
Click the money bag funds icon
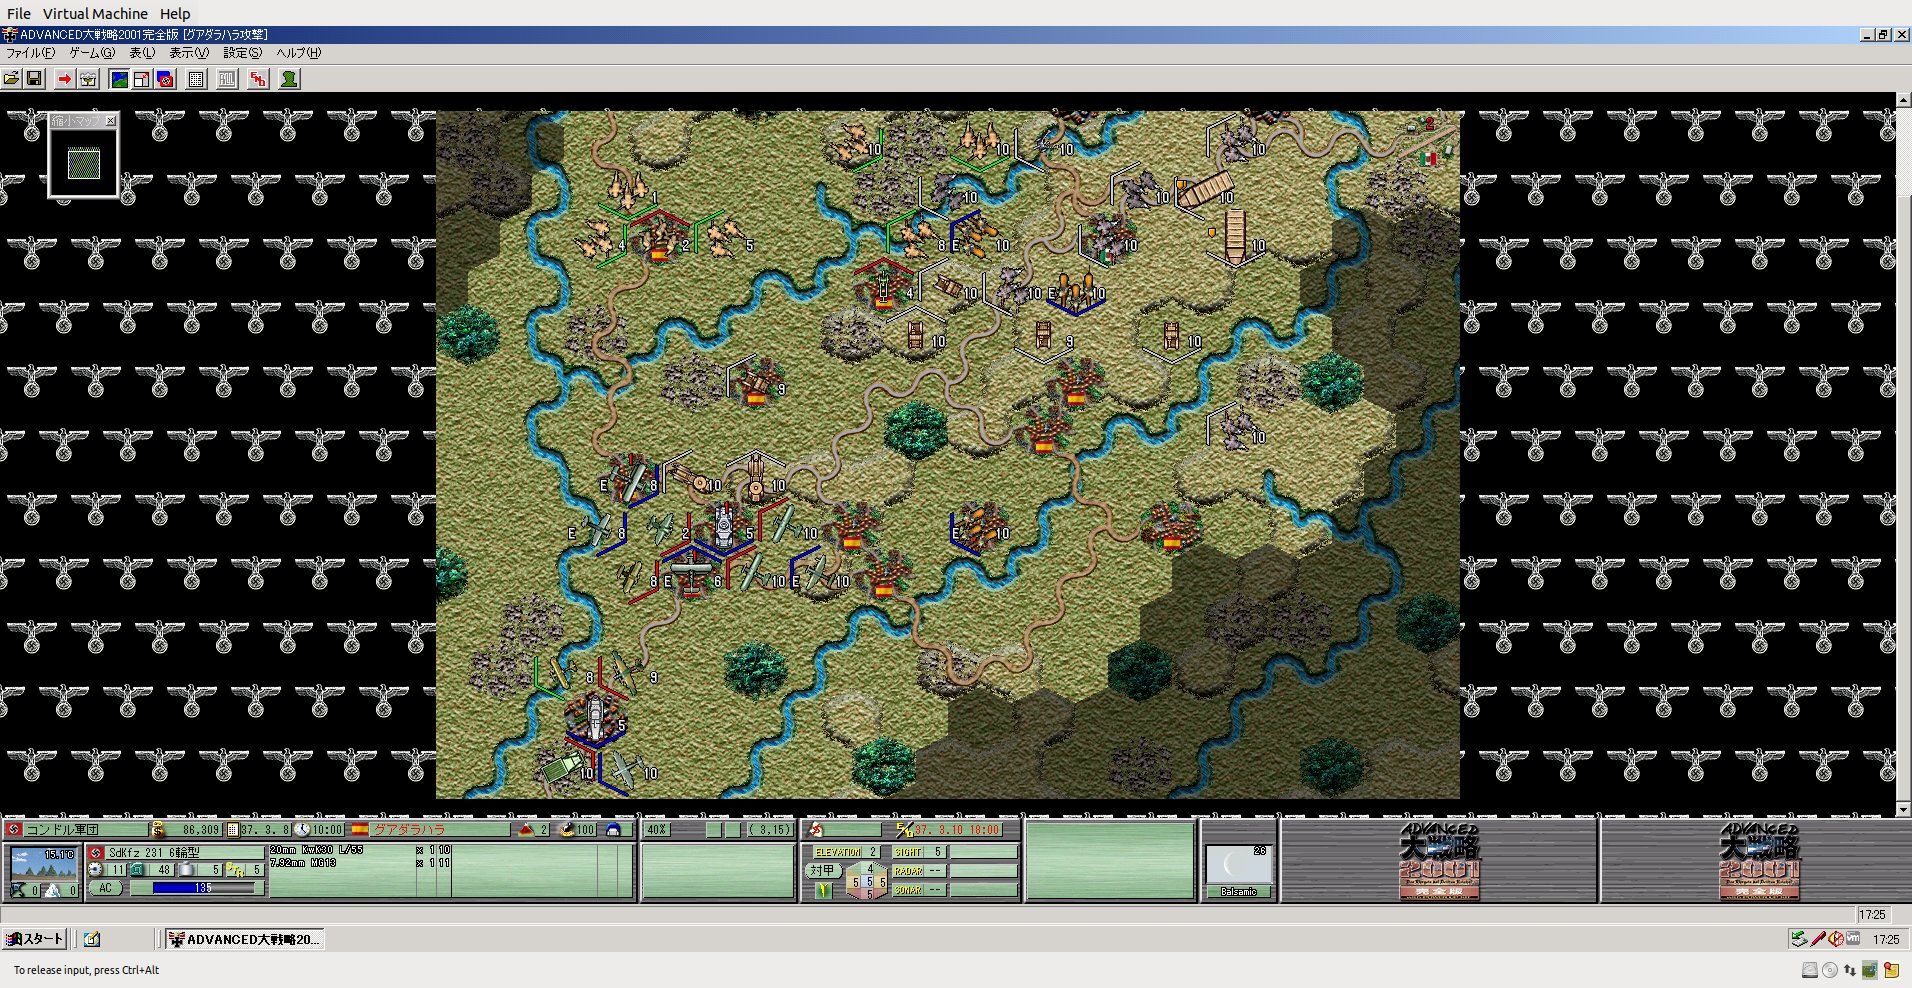tap(157, 830)
